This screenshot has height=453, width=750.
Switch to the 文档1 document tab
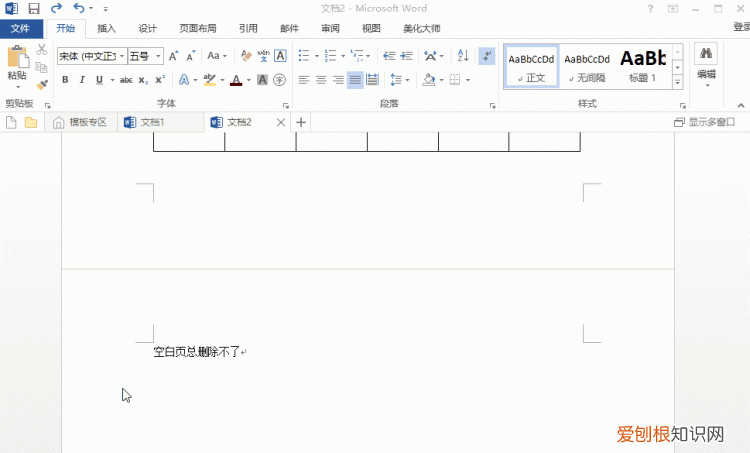tap(160, 122)
